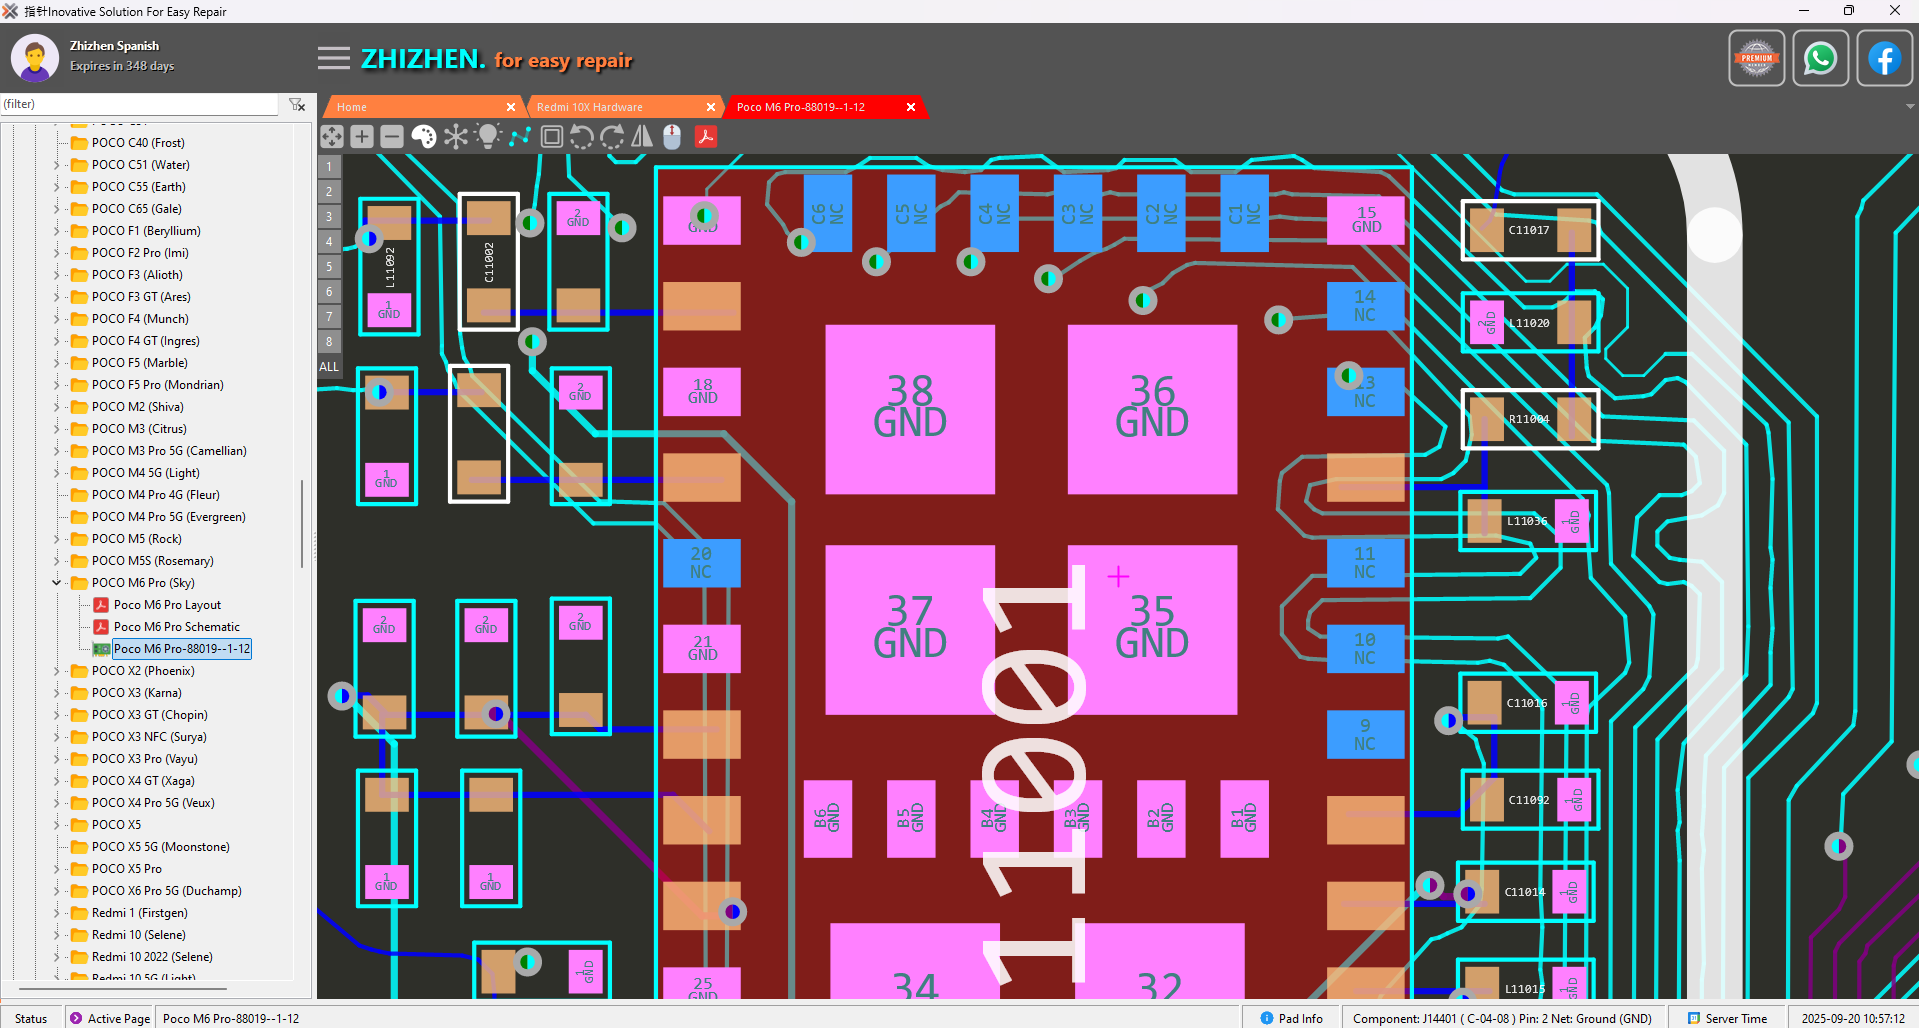Open the PDF schematic from toolbar

[706, 137]
